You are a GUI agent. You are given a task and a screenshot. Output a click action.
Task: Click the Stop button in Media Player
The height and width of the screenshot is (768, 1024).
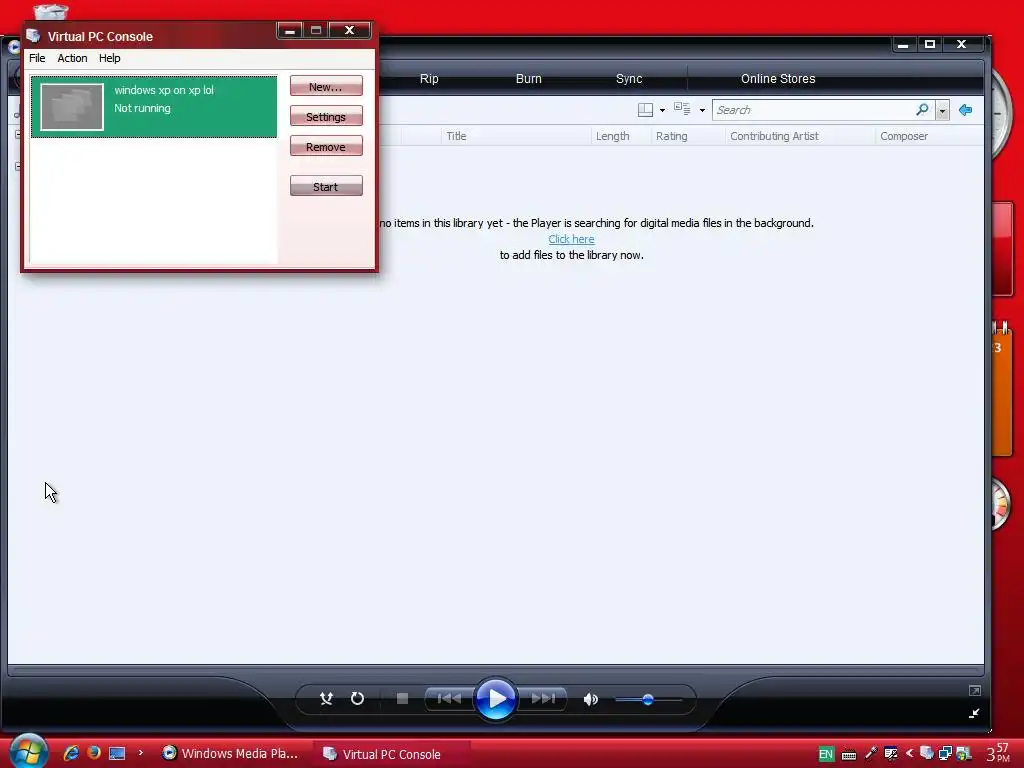click(402, 699)
